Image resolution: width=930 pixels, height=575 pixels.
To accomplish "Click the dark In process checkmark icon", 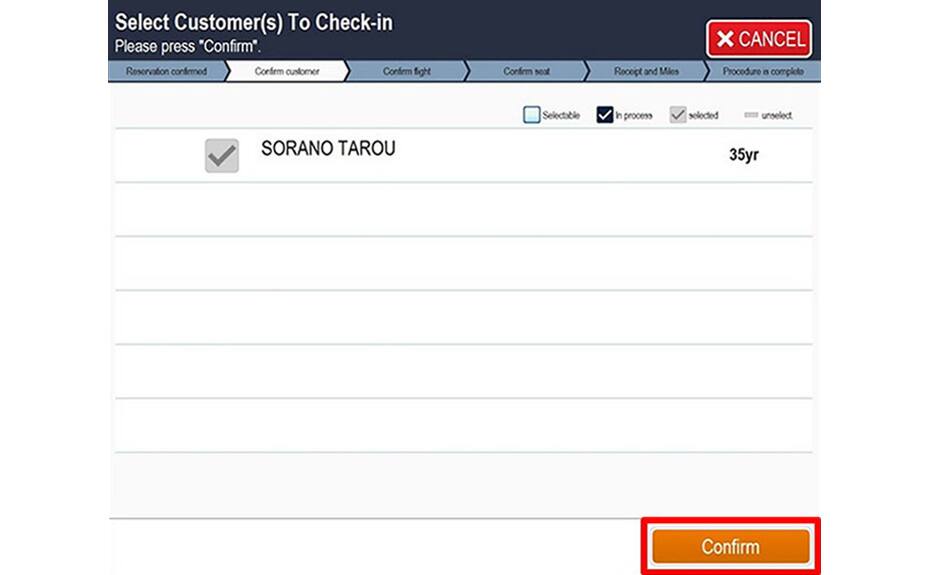I will 604,115.
